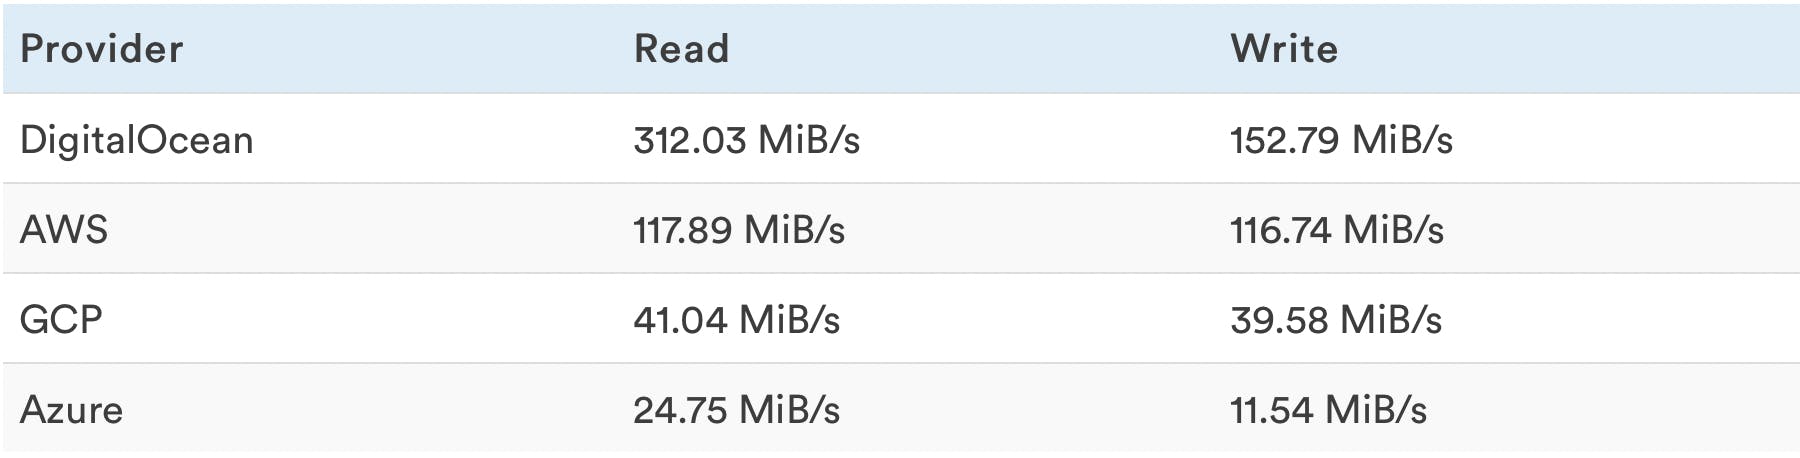This screenshot has width=1800, height=458.
Task: Select the GCP provider name cell
Action: click(x=61, y=320)
